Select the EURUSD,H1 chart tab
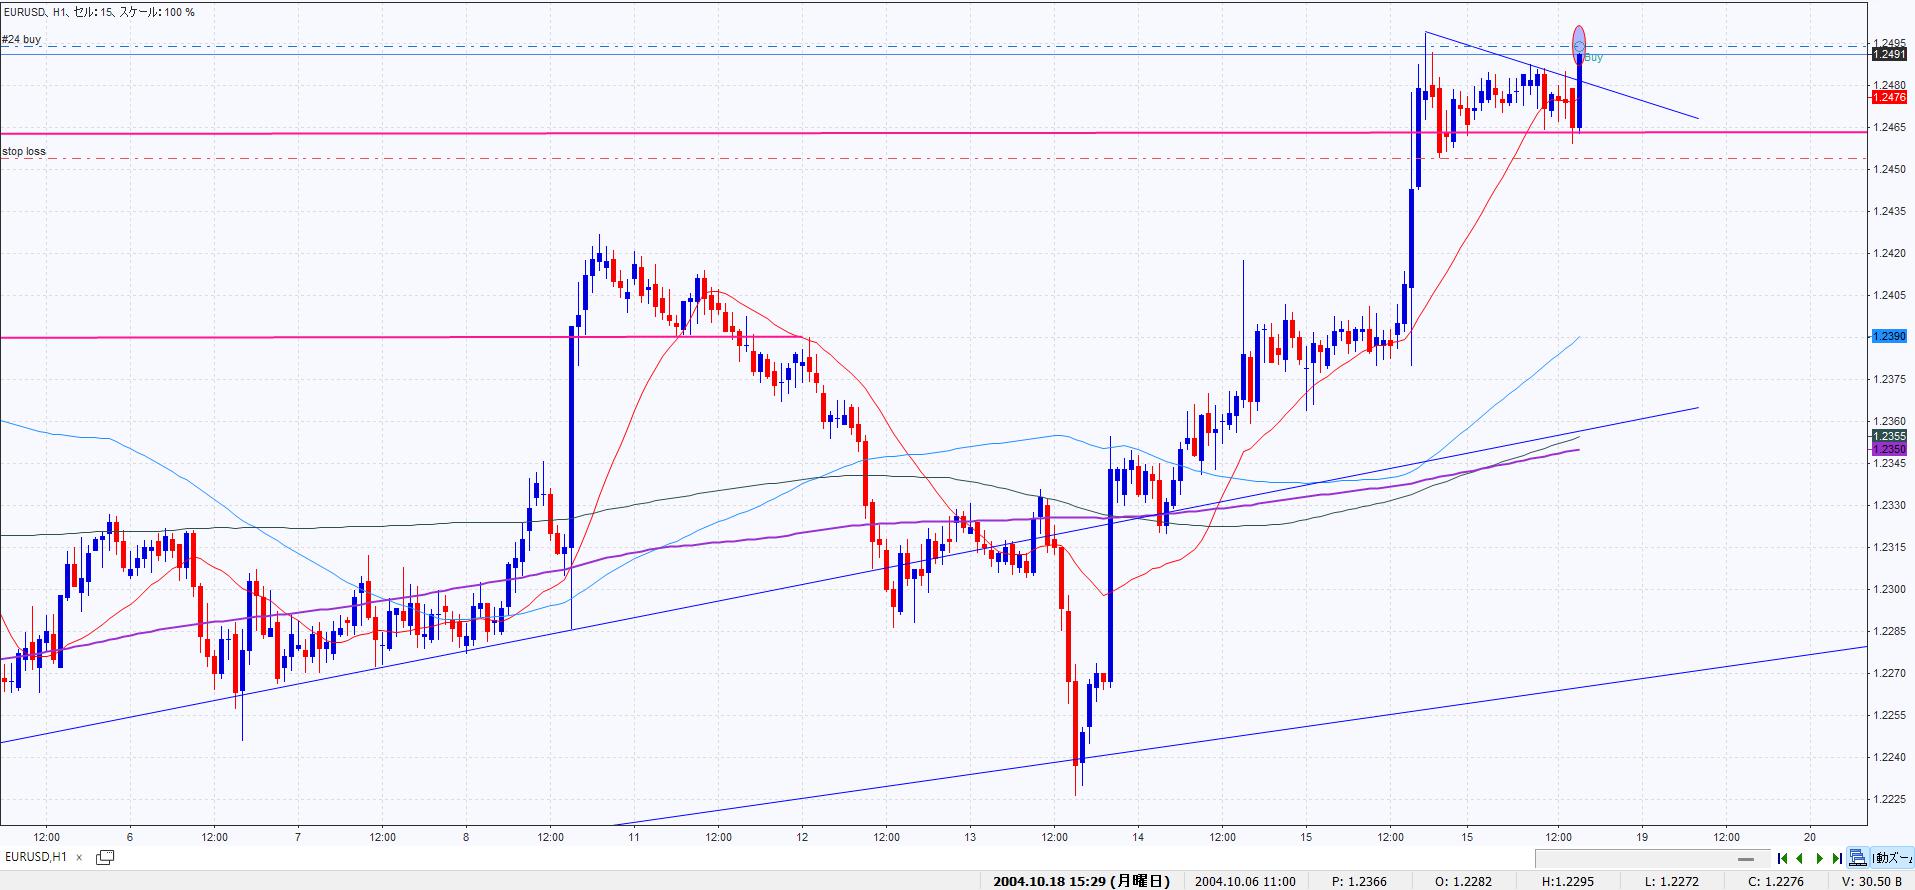1915x890 pixels. 36,857
